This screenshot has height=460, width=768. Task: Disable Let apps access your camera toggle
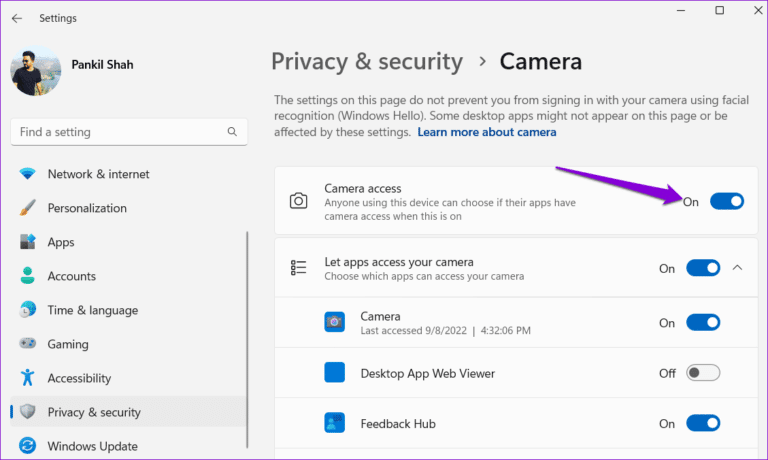[x=703, y=268]
